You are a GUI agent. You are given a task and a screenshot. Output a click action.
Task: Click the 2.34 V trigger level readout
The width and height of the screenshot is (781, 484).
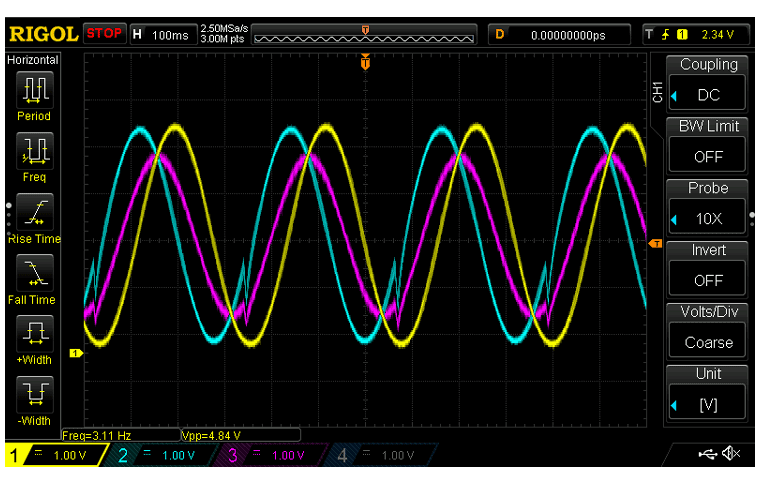(x=717, y=35)
